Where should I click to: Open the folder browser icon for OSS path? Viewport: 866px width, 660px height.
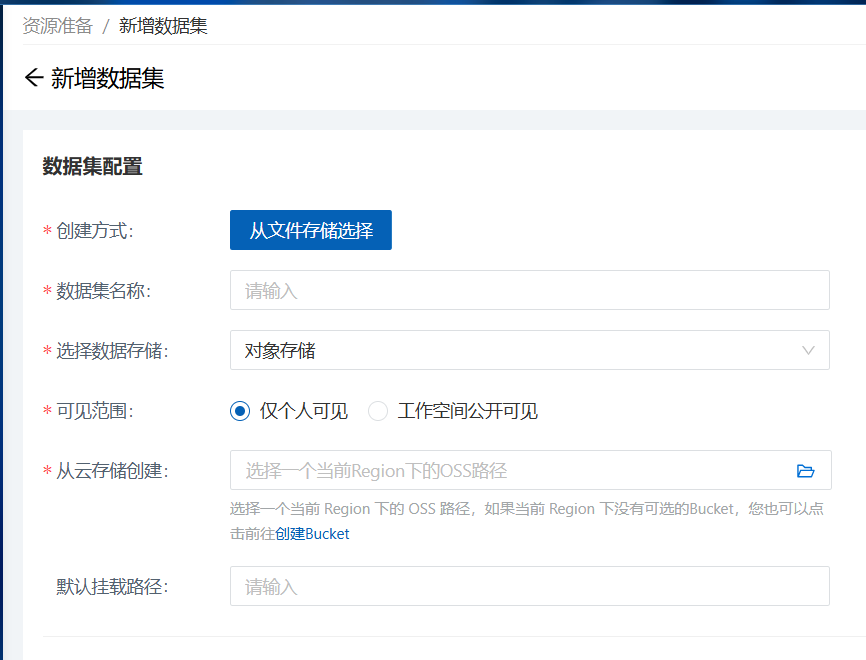[x=805, y=471]
